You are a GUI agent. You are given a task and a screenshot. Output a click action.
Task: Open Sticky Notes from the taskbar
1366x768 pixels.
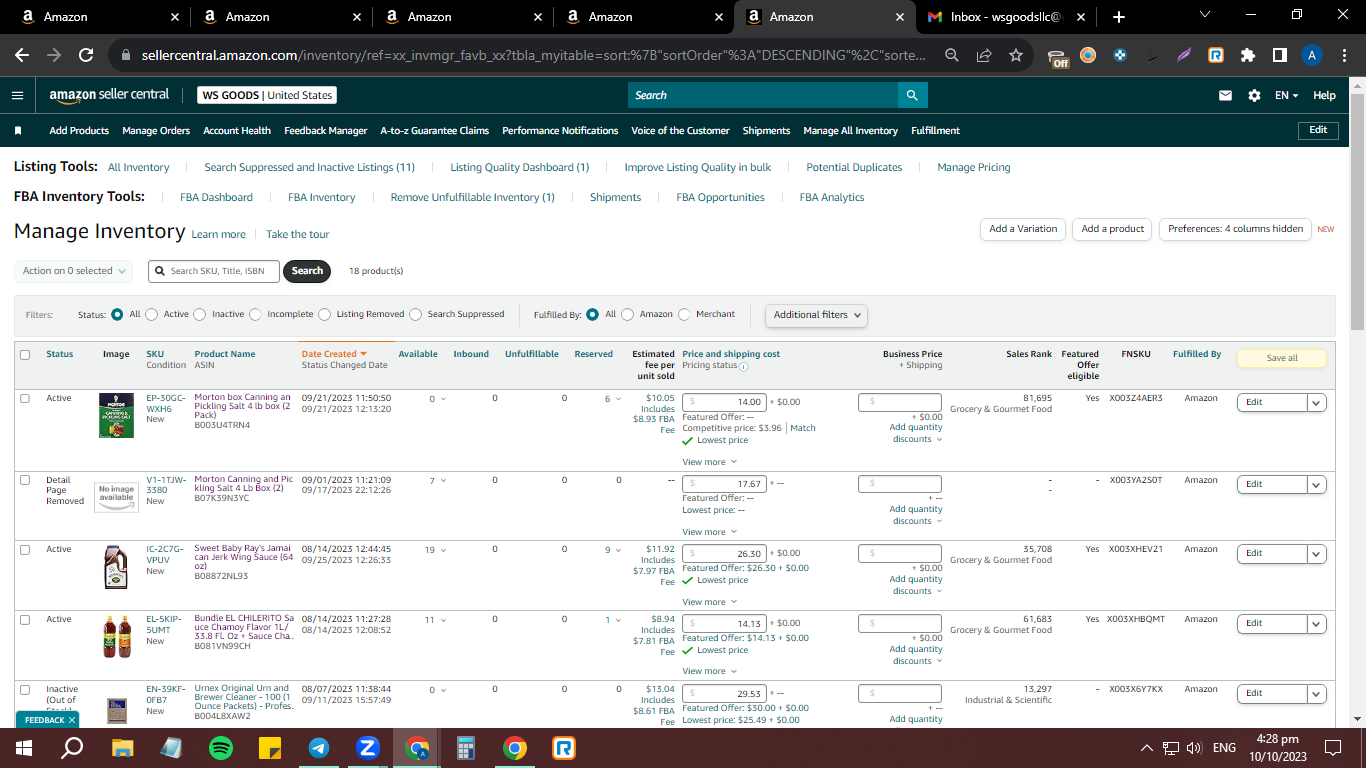pyautogui.click(x=270, y=748)
